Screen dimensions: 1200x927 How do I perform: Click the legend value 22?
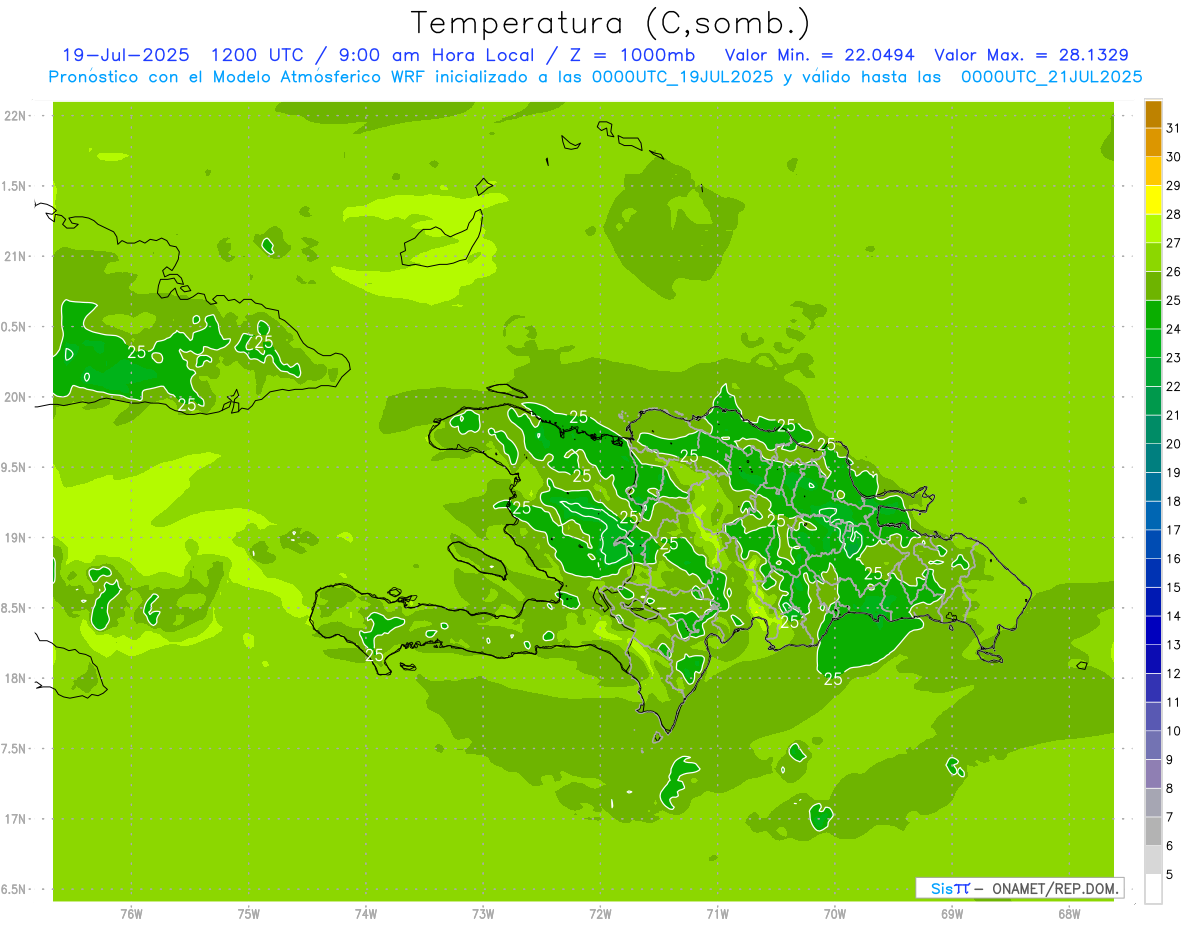1173,386
